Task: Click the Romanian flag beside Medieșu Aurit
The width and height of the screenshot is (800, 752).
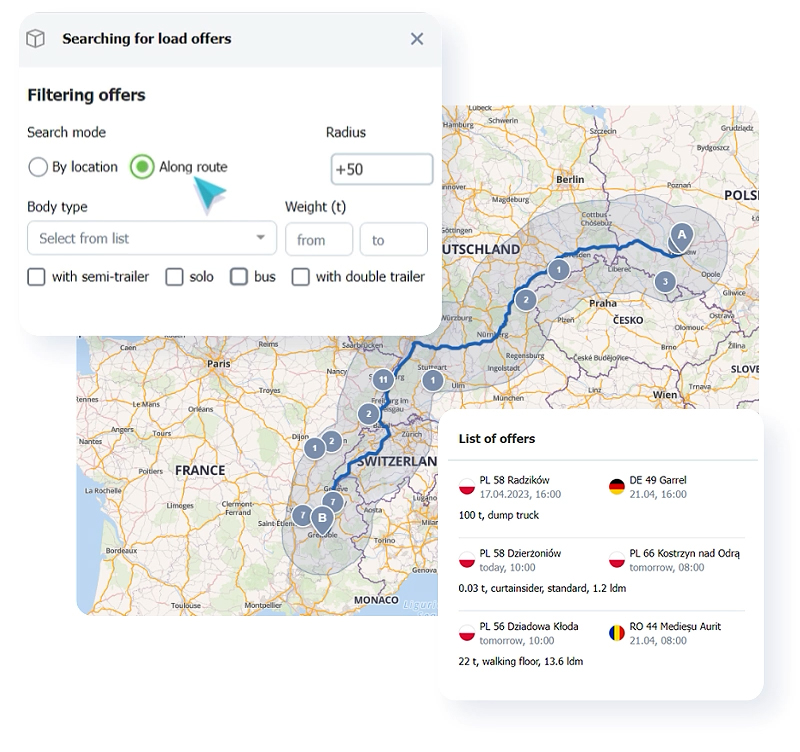Action: (617, 633)
